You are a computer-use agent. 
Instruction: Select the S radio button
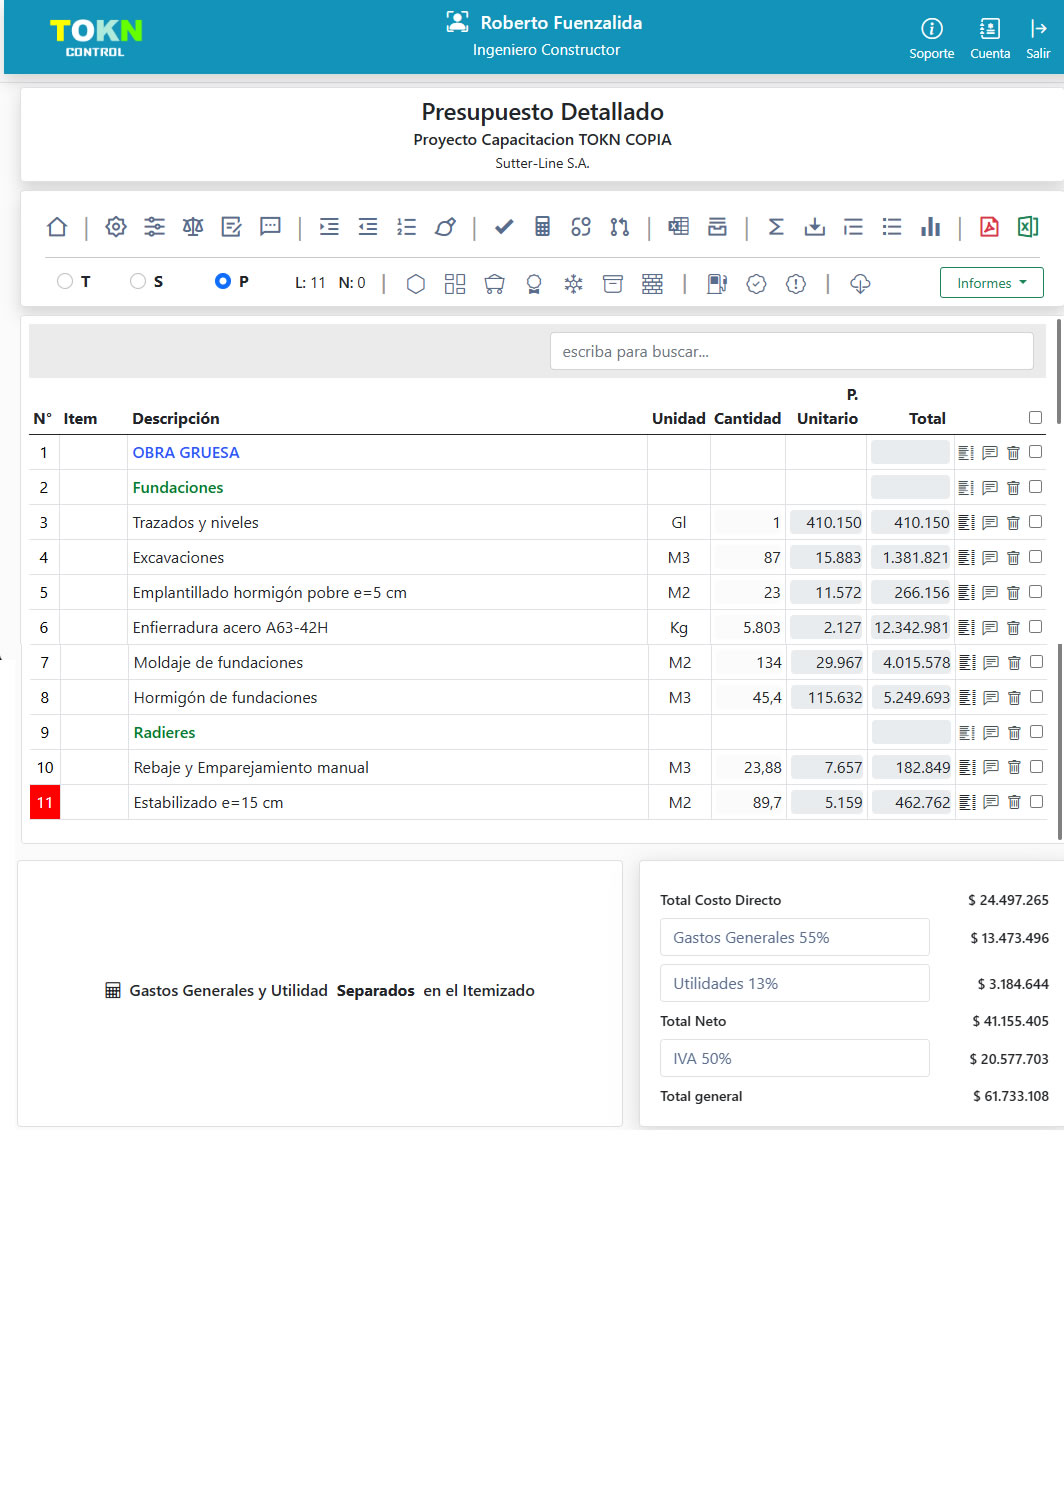point(138,281)
